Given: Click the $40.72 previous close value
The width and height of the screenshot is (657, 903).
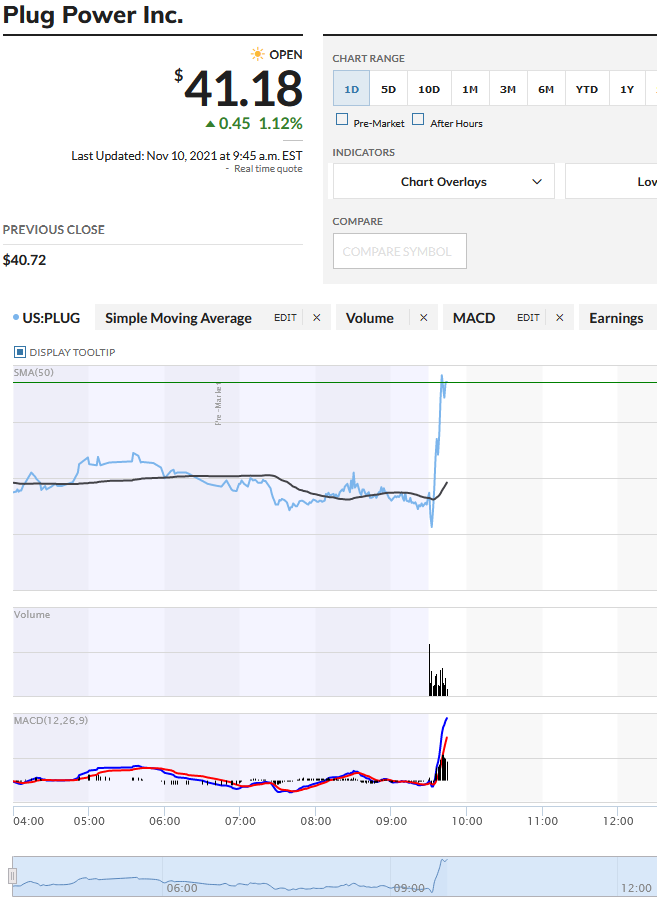Looking at the screenshot, I should point(25,260).
